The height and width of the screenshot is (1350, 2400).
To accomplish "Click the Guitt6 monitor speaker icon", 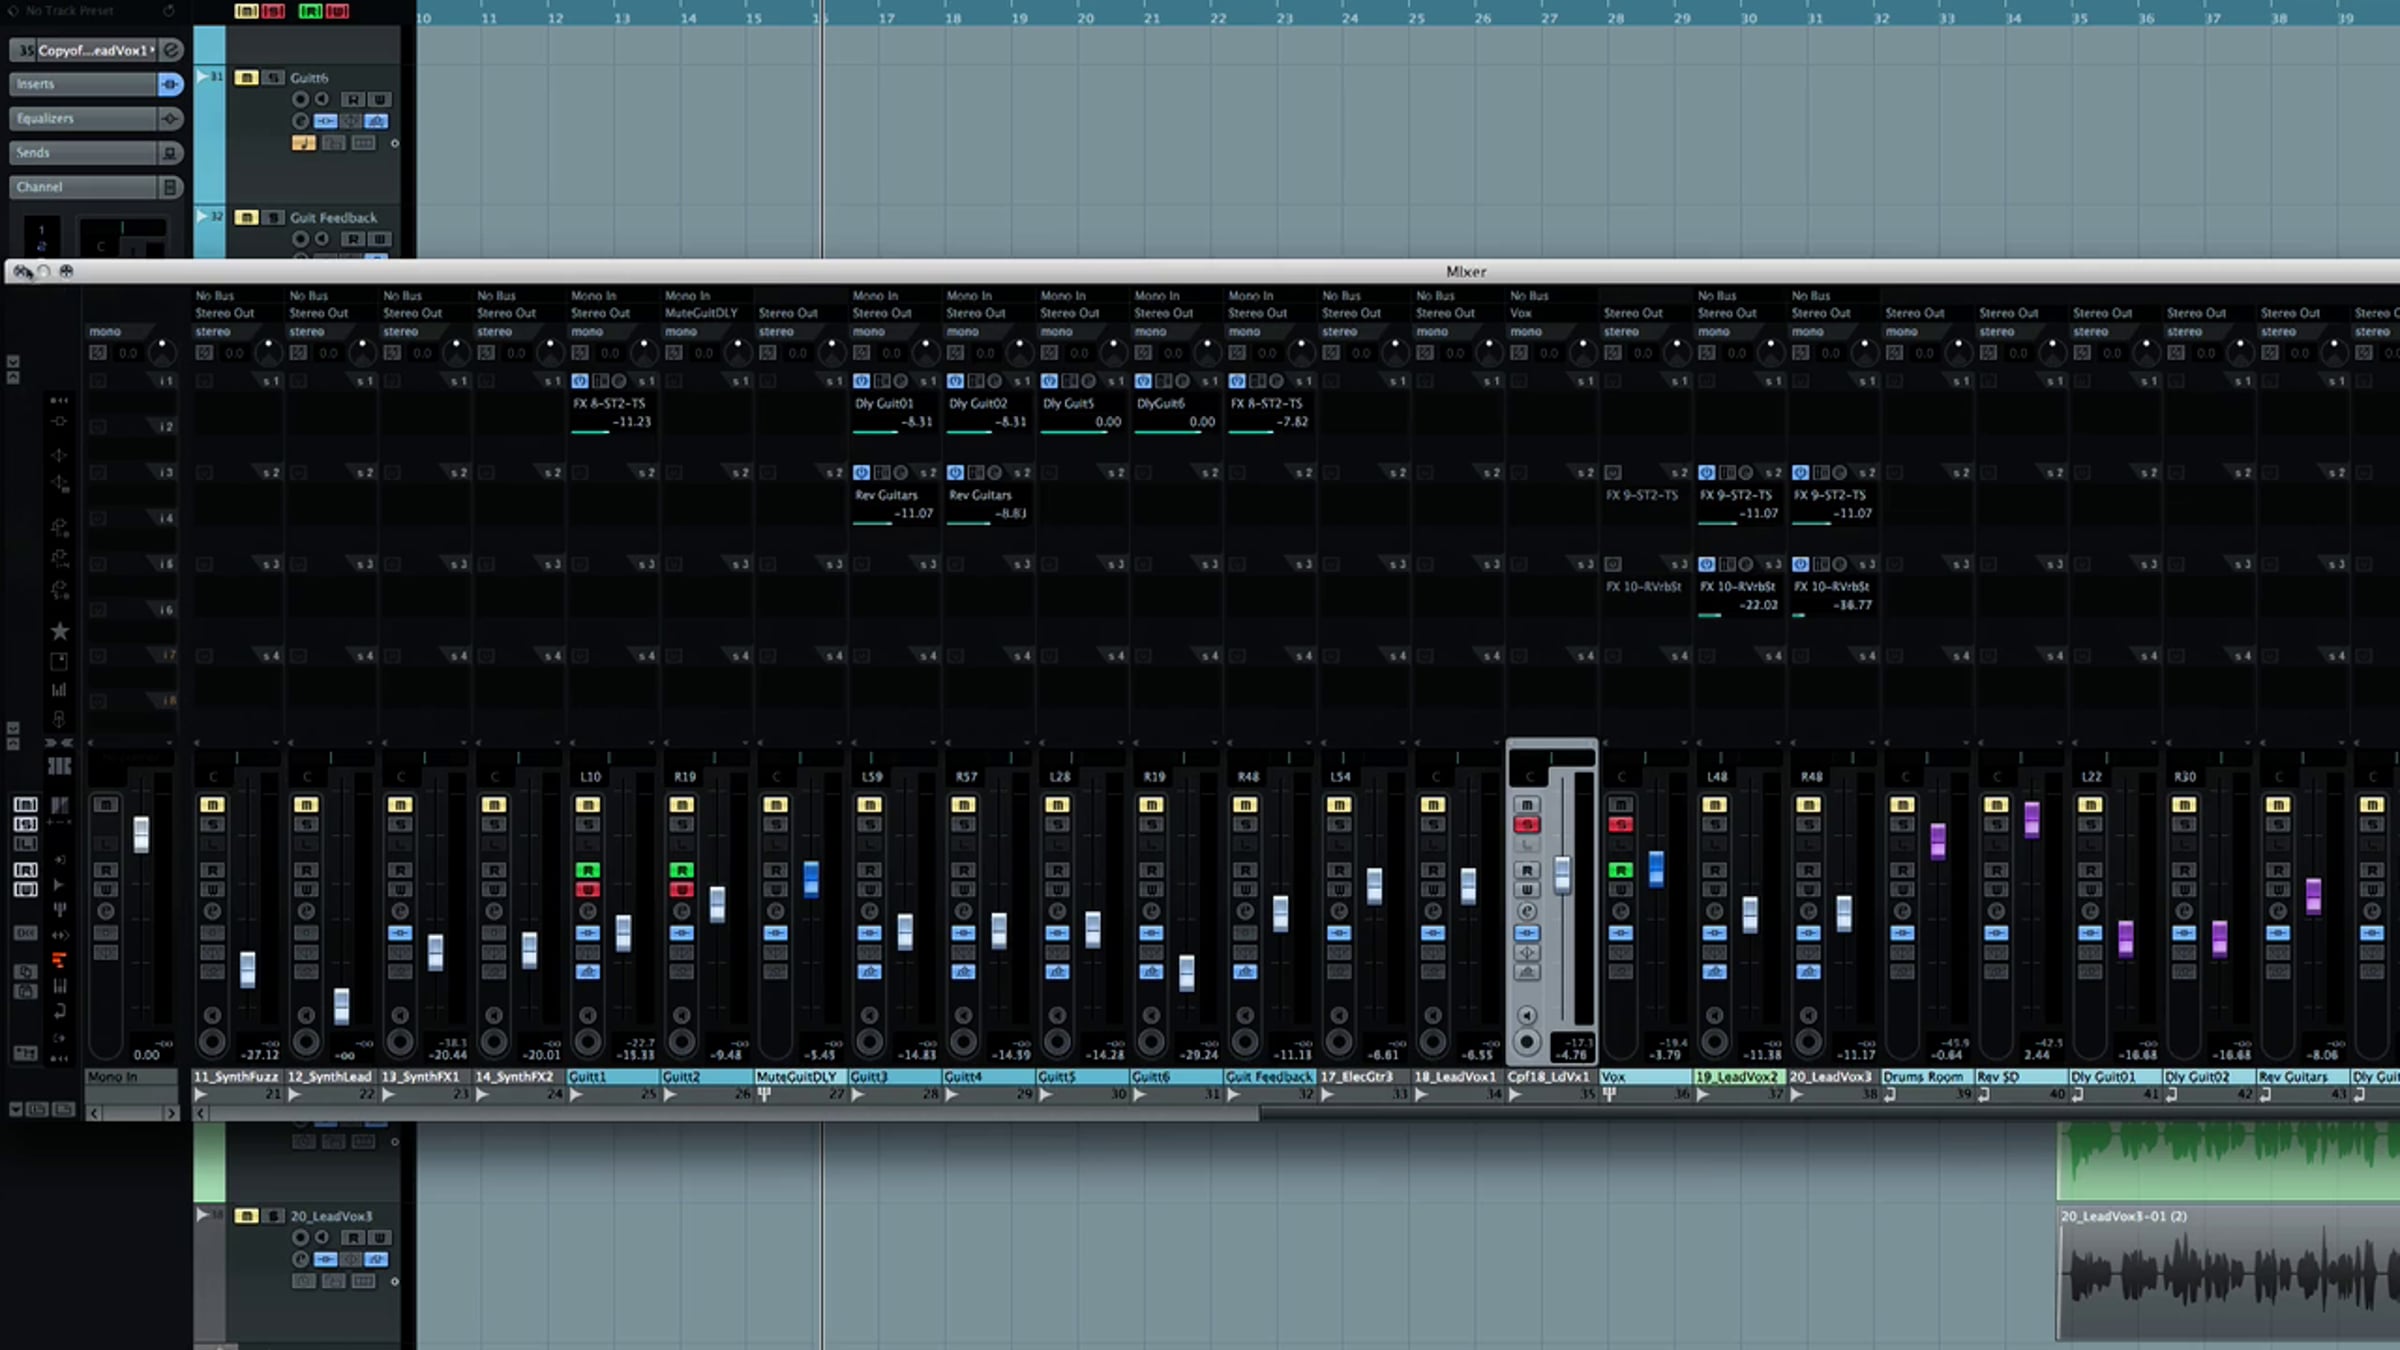I will click(322, 99).
